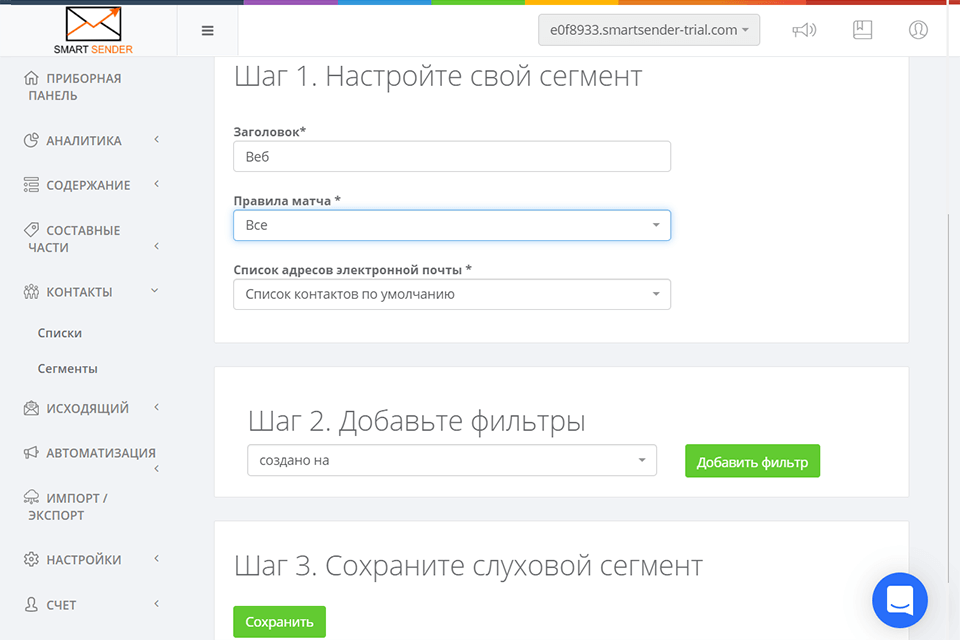Screen dimensions: 960x640
Task: Open the Содержание menu item
Action: point(88,185)
